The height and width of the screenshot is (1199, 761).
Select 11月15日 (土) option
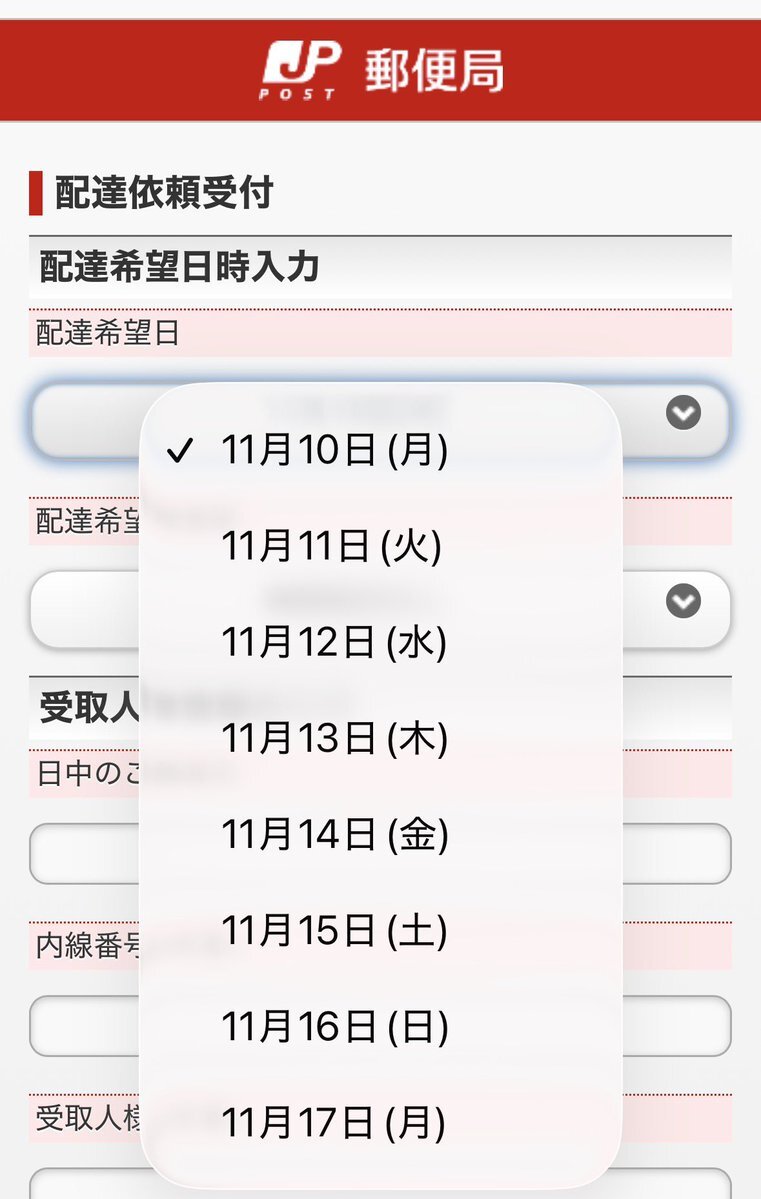(334, 931)
